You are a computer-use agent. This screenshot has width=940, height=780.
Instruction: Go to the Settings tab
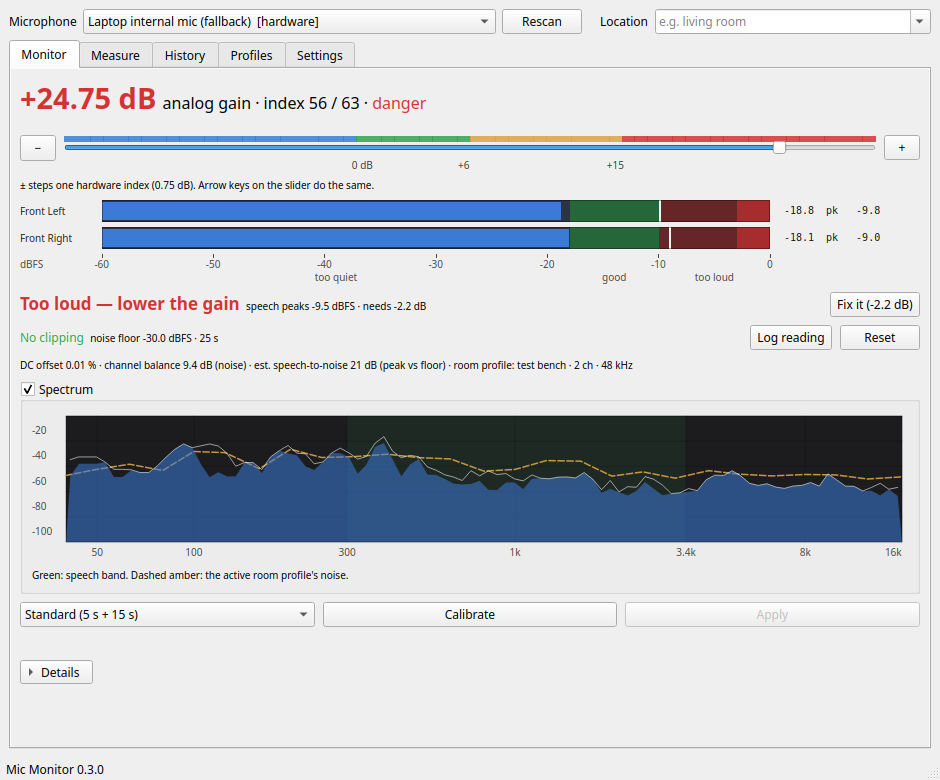[x=320, y=55]
